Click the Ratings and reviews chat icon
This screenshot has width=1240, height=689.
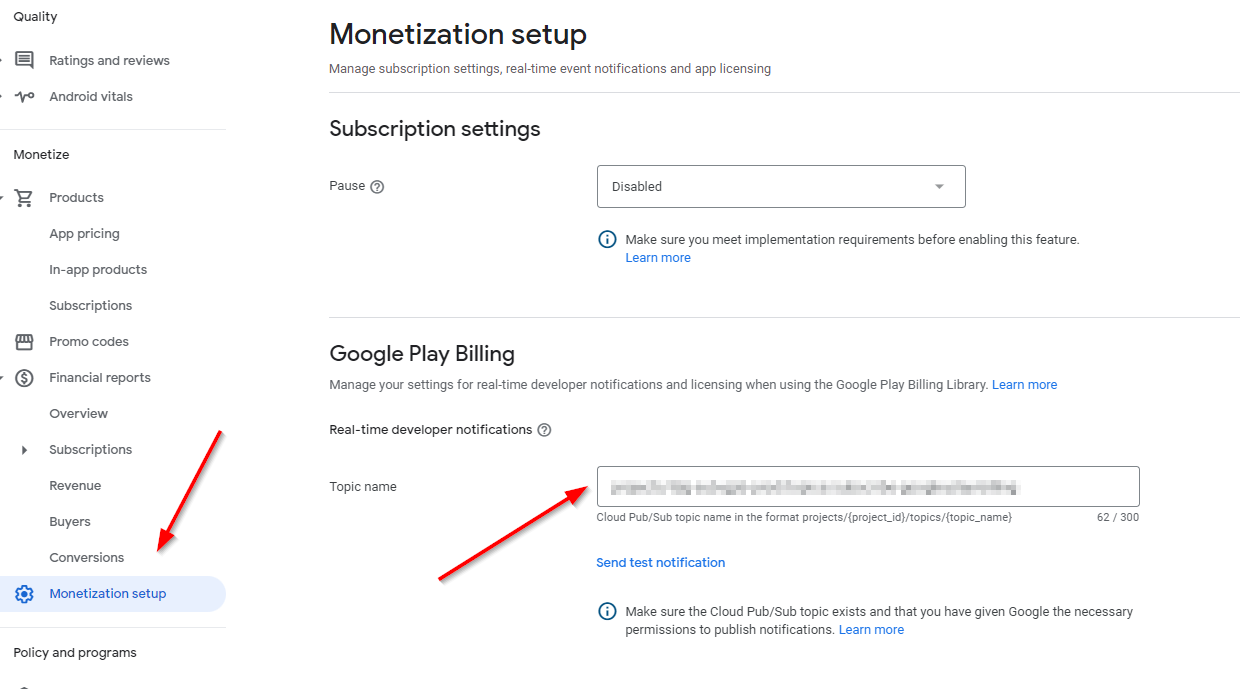tap(24, 60)
